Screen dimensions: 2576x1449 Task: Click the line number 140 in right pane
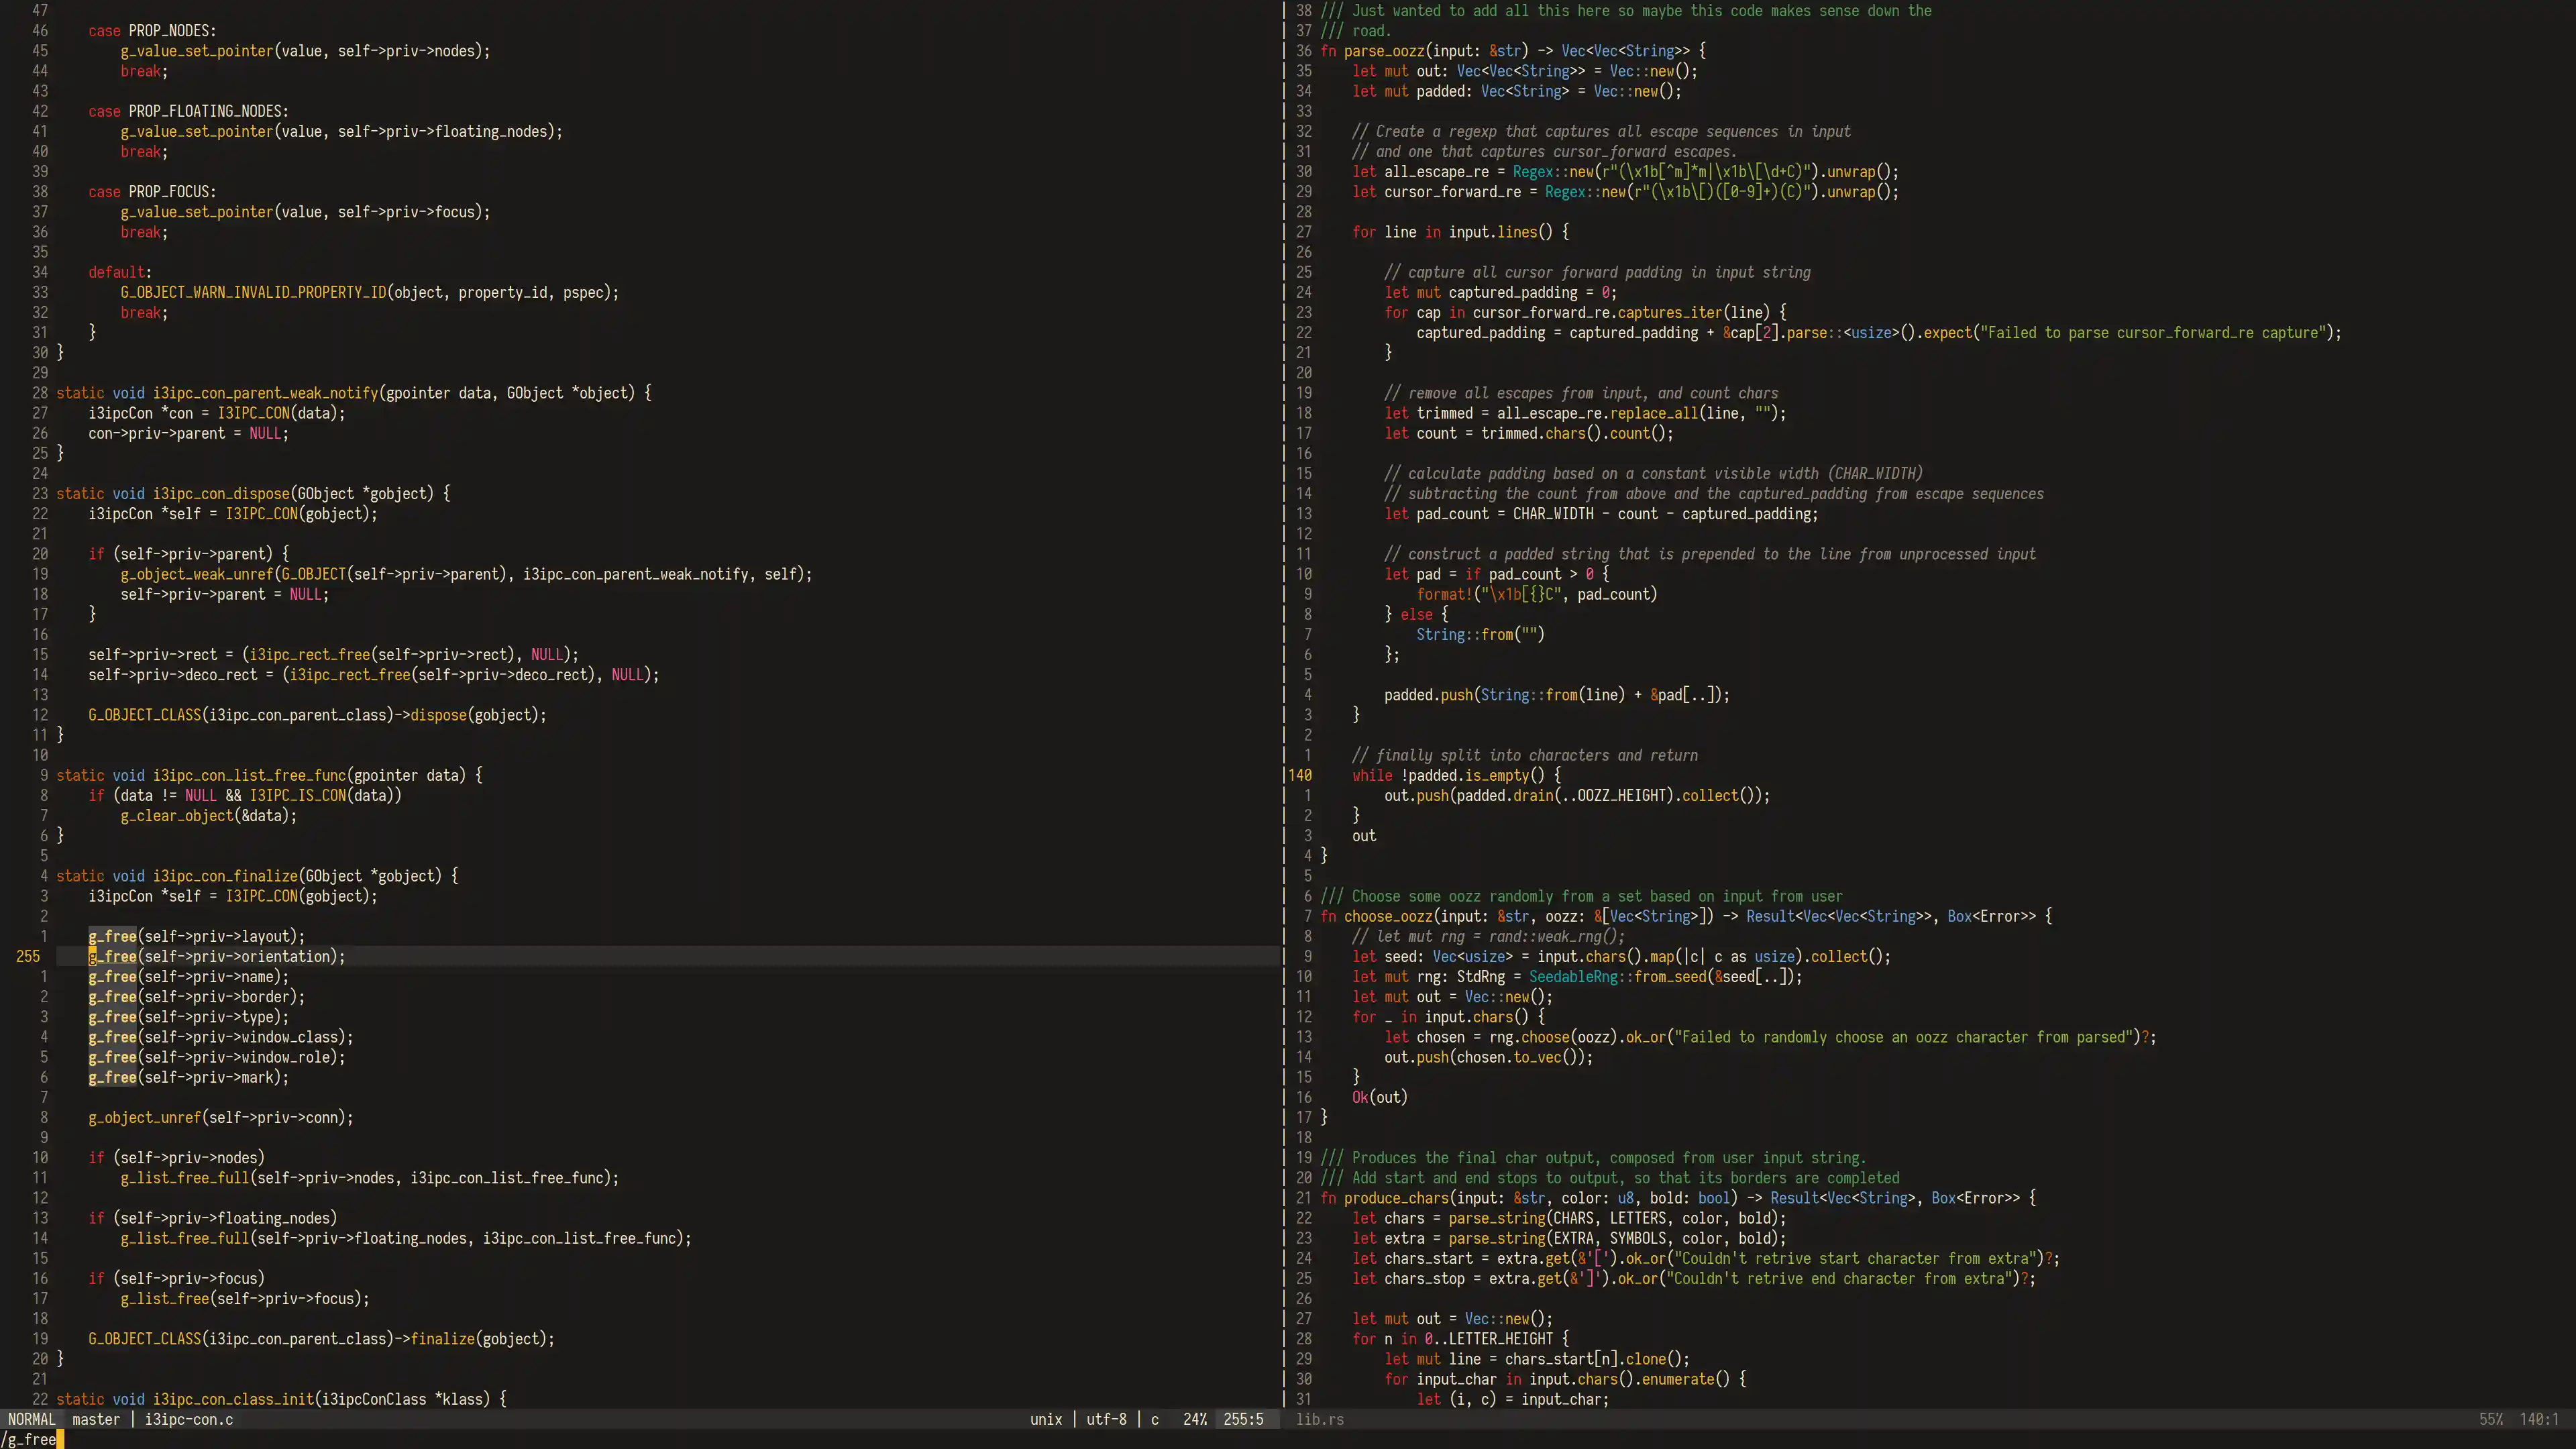1299,775
